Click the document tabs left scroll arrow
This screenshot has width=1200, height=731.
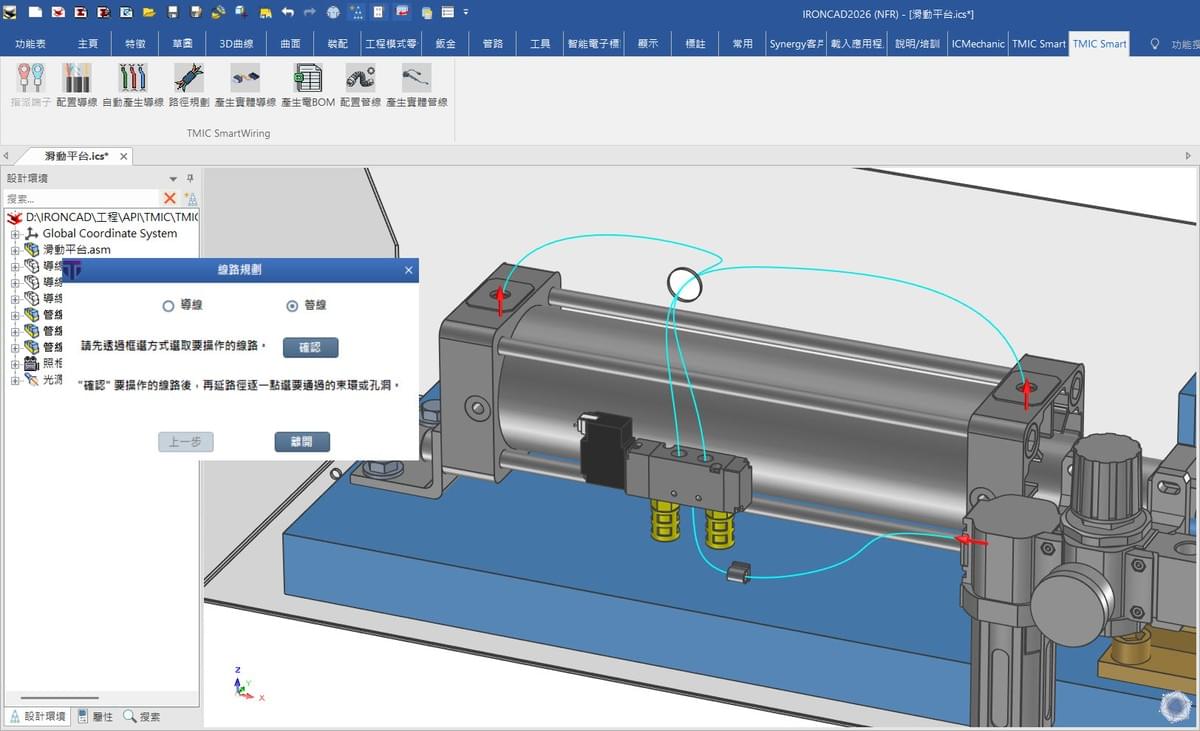point(6,156)
